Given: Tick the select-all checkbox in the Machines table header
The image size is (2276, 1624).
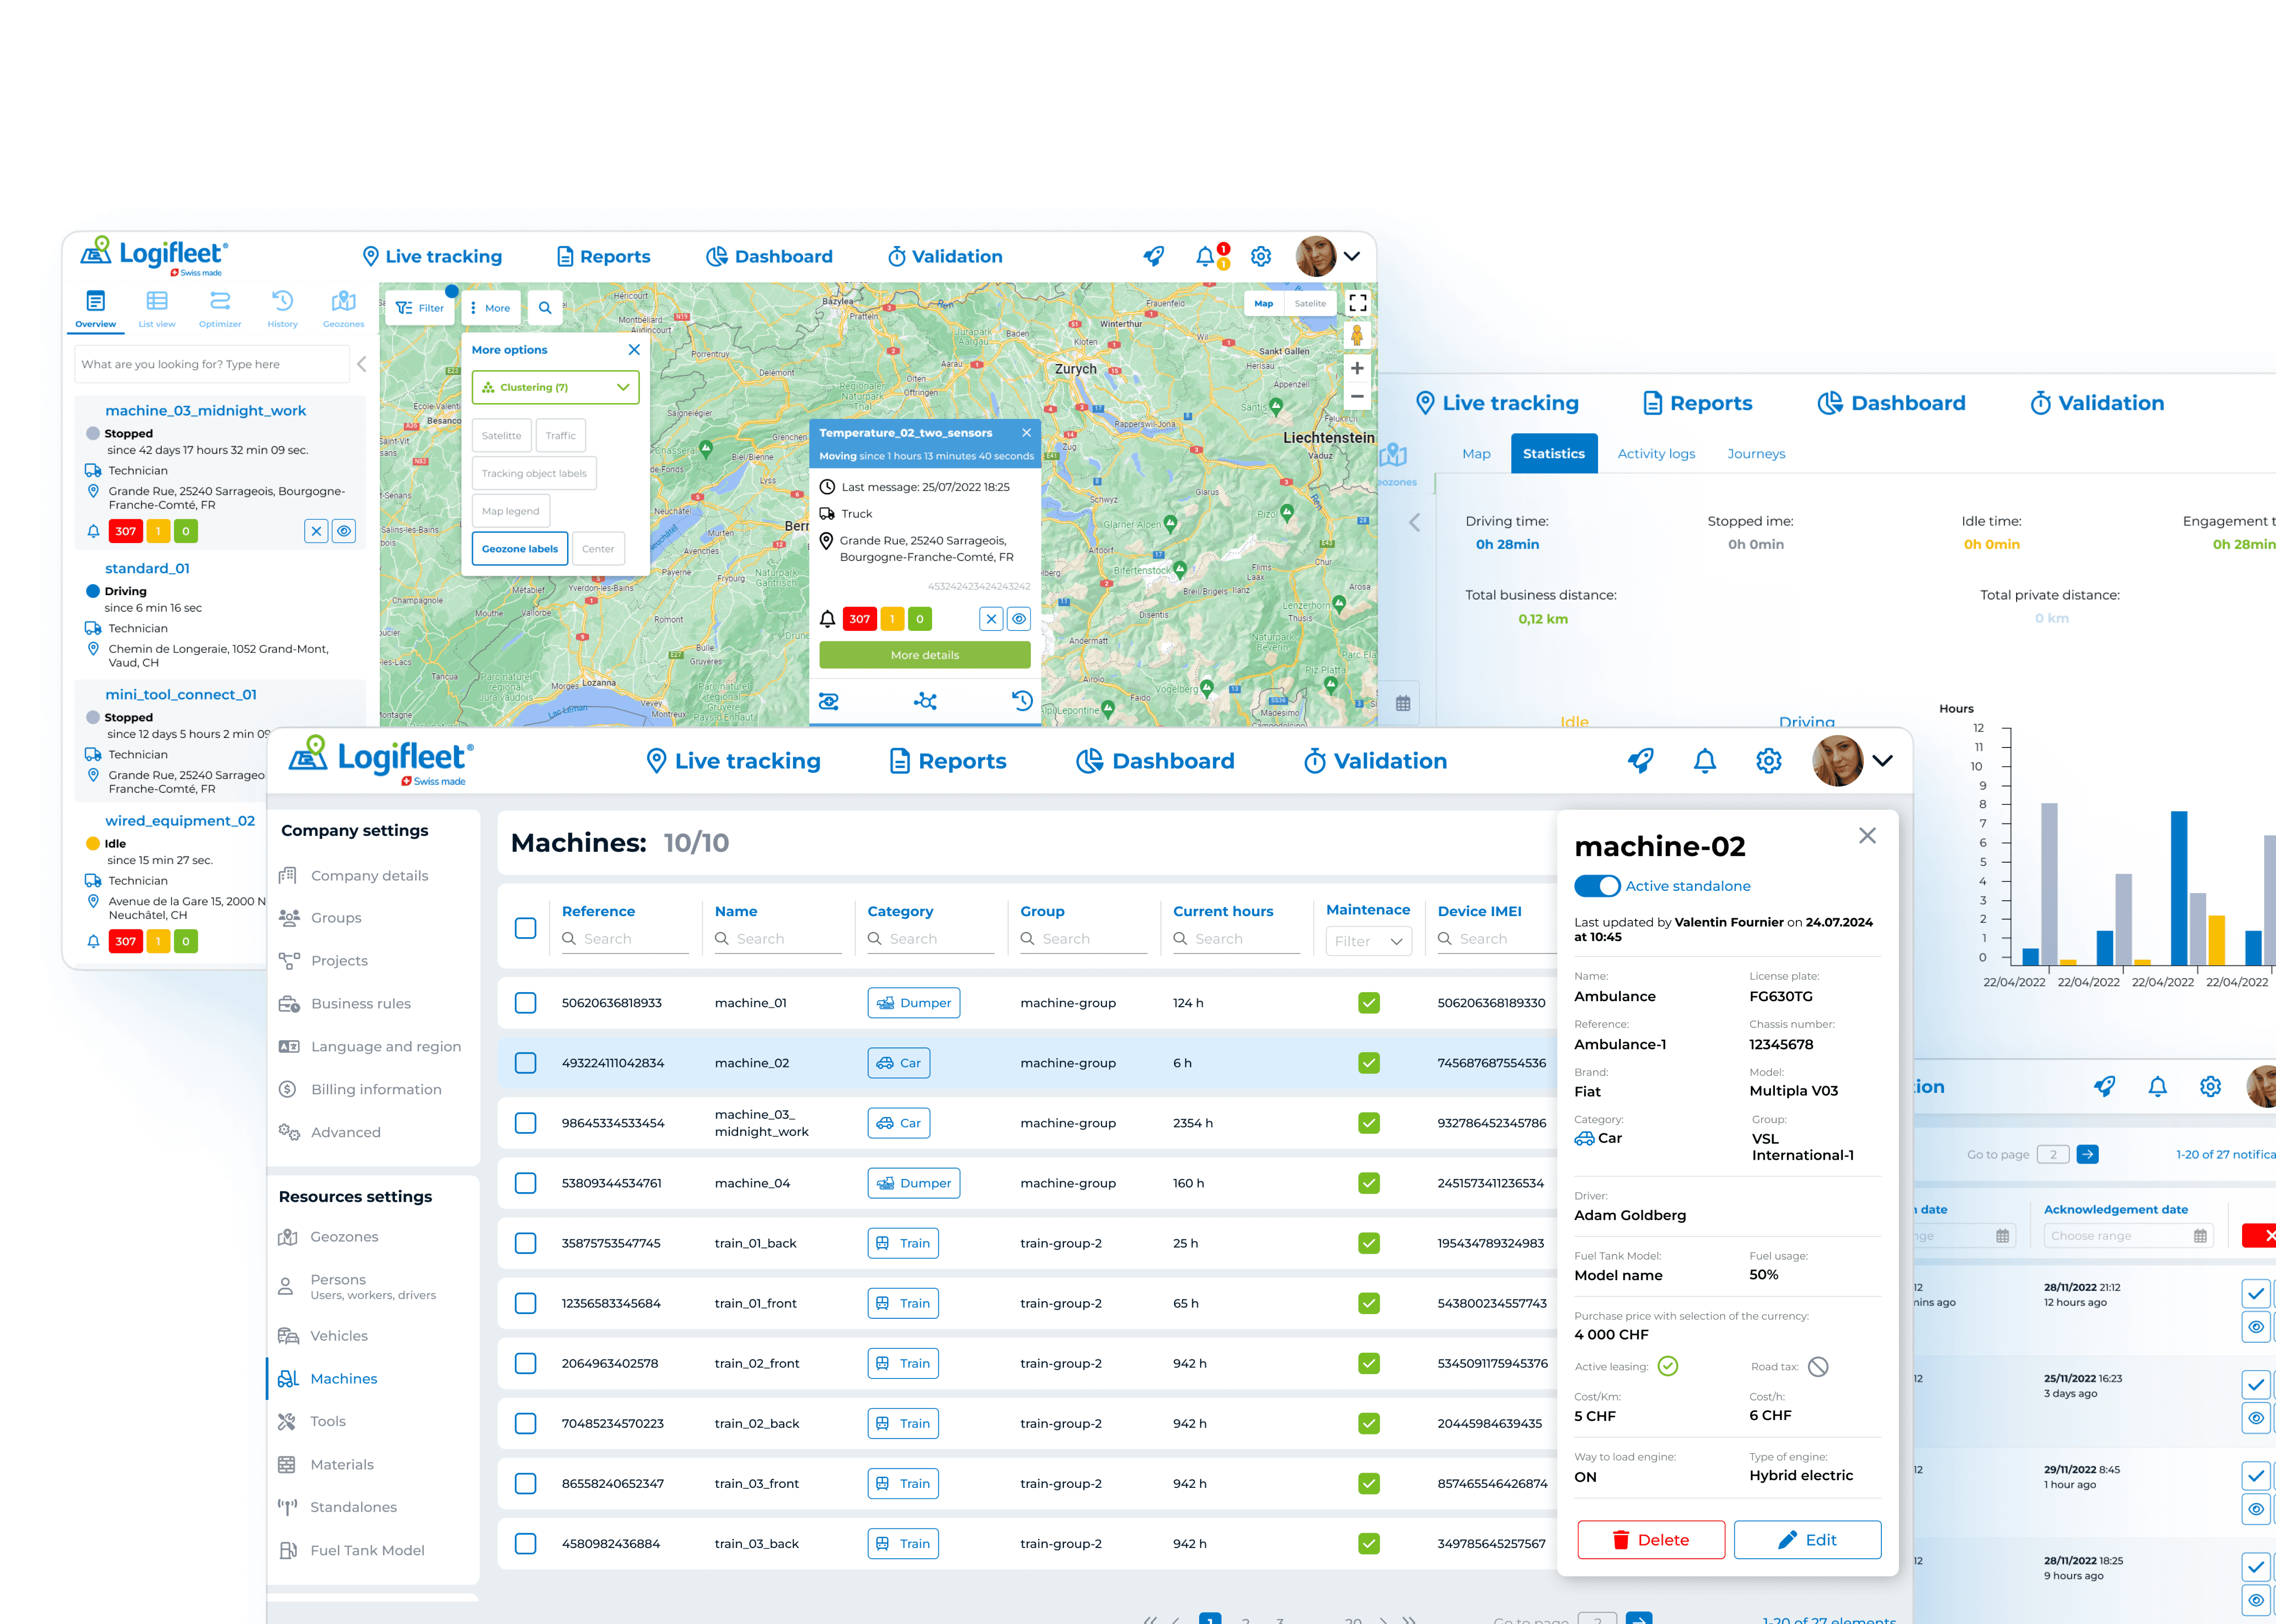Looking at the screenshot, I should (525, 928).
